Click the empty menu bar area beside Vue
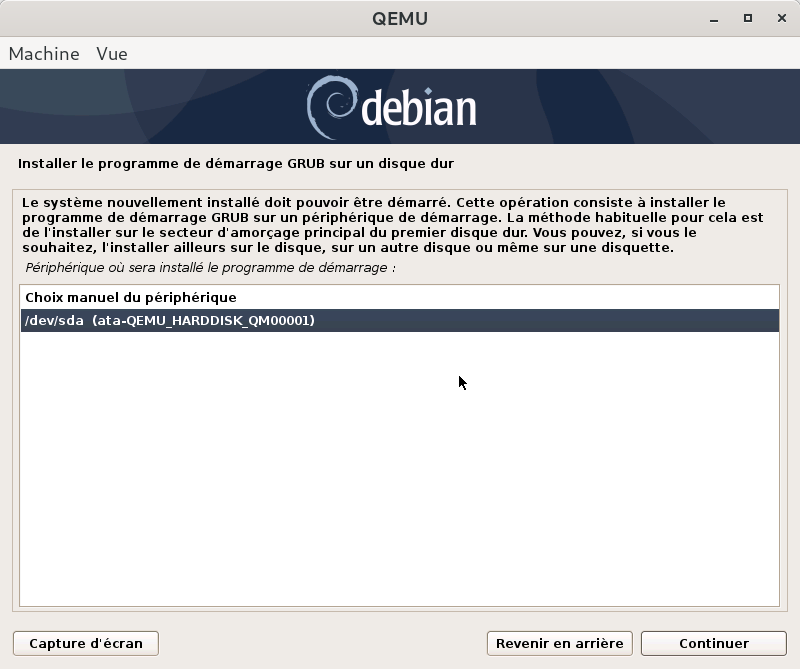The height and width of the screenshot is (669, 800). (x=450, y=54)
